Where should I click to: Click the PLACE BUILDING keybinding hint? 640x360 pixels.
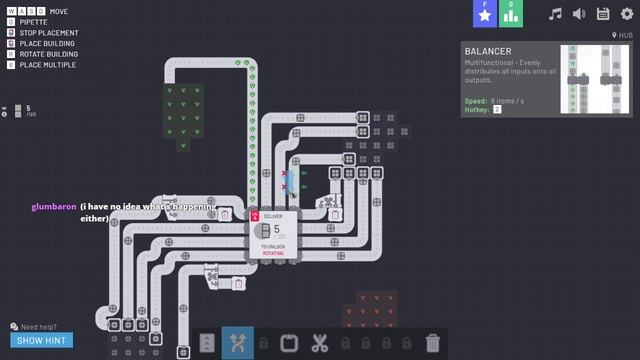(47, 43)
